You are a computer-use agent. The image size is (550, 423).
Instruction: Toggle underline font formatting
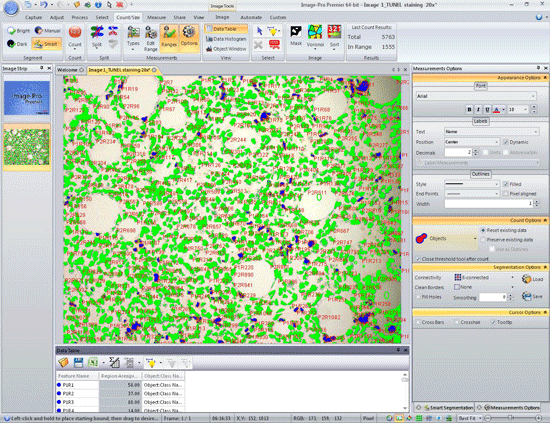coord(487,110)
